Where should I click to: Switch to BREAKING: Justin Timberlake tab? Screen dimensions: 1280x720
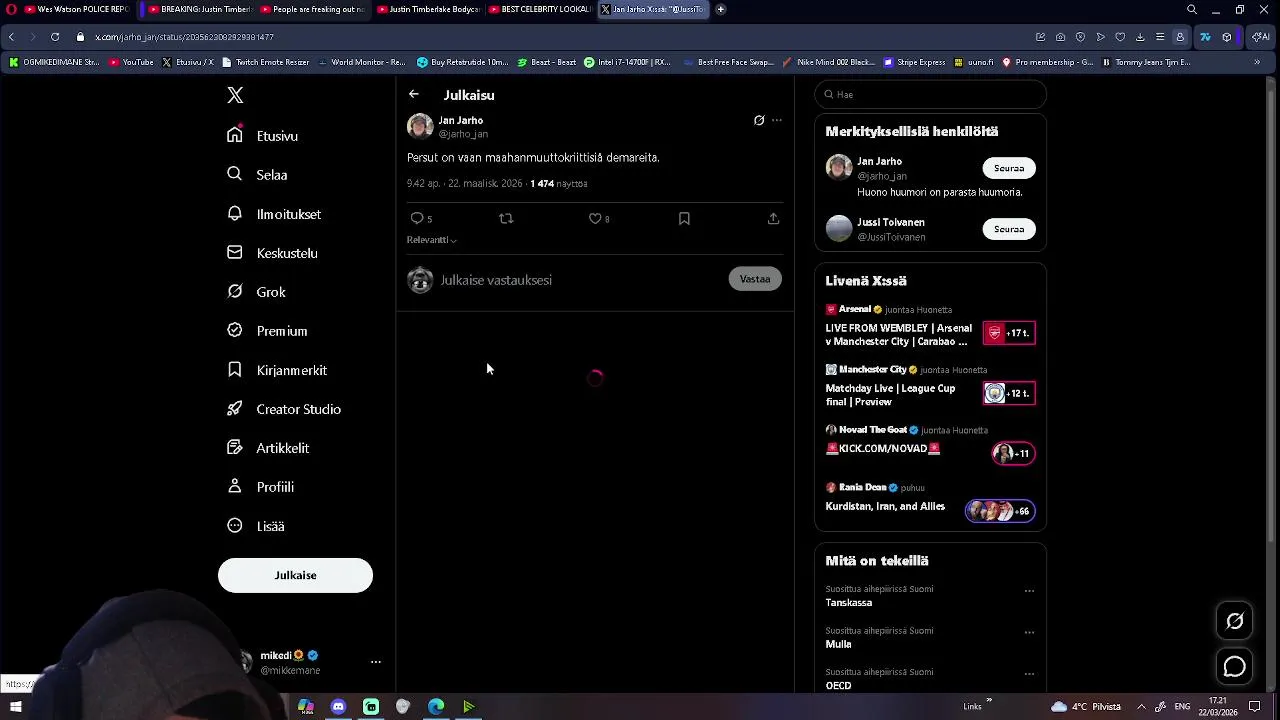[200, 9]
